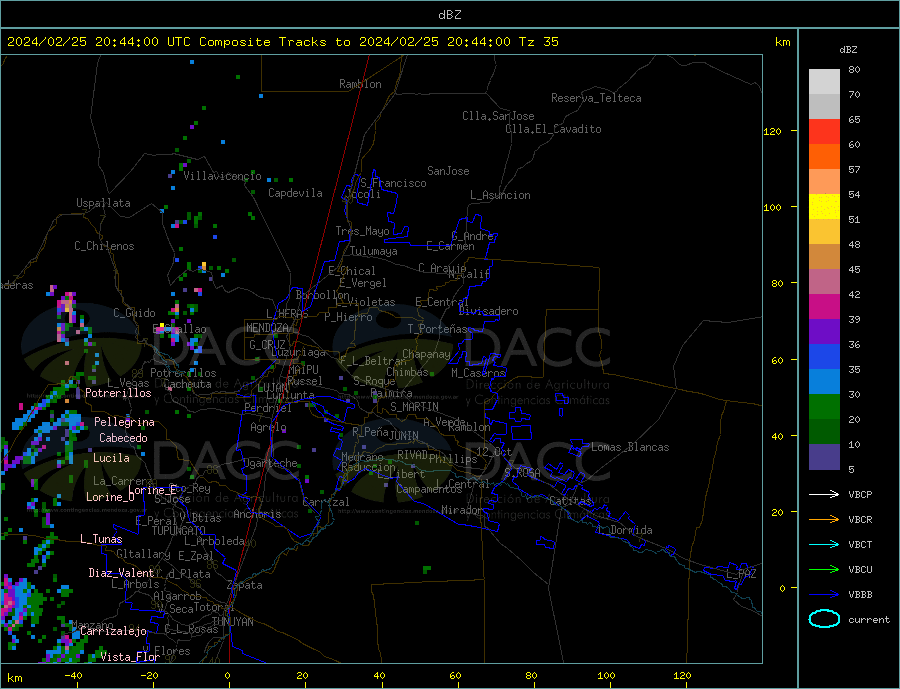Click the L_Asuncion label
Viewport: 900px width, 689px height.
click(x=500, y=195)
